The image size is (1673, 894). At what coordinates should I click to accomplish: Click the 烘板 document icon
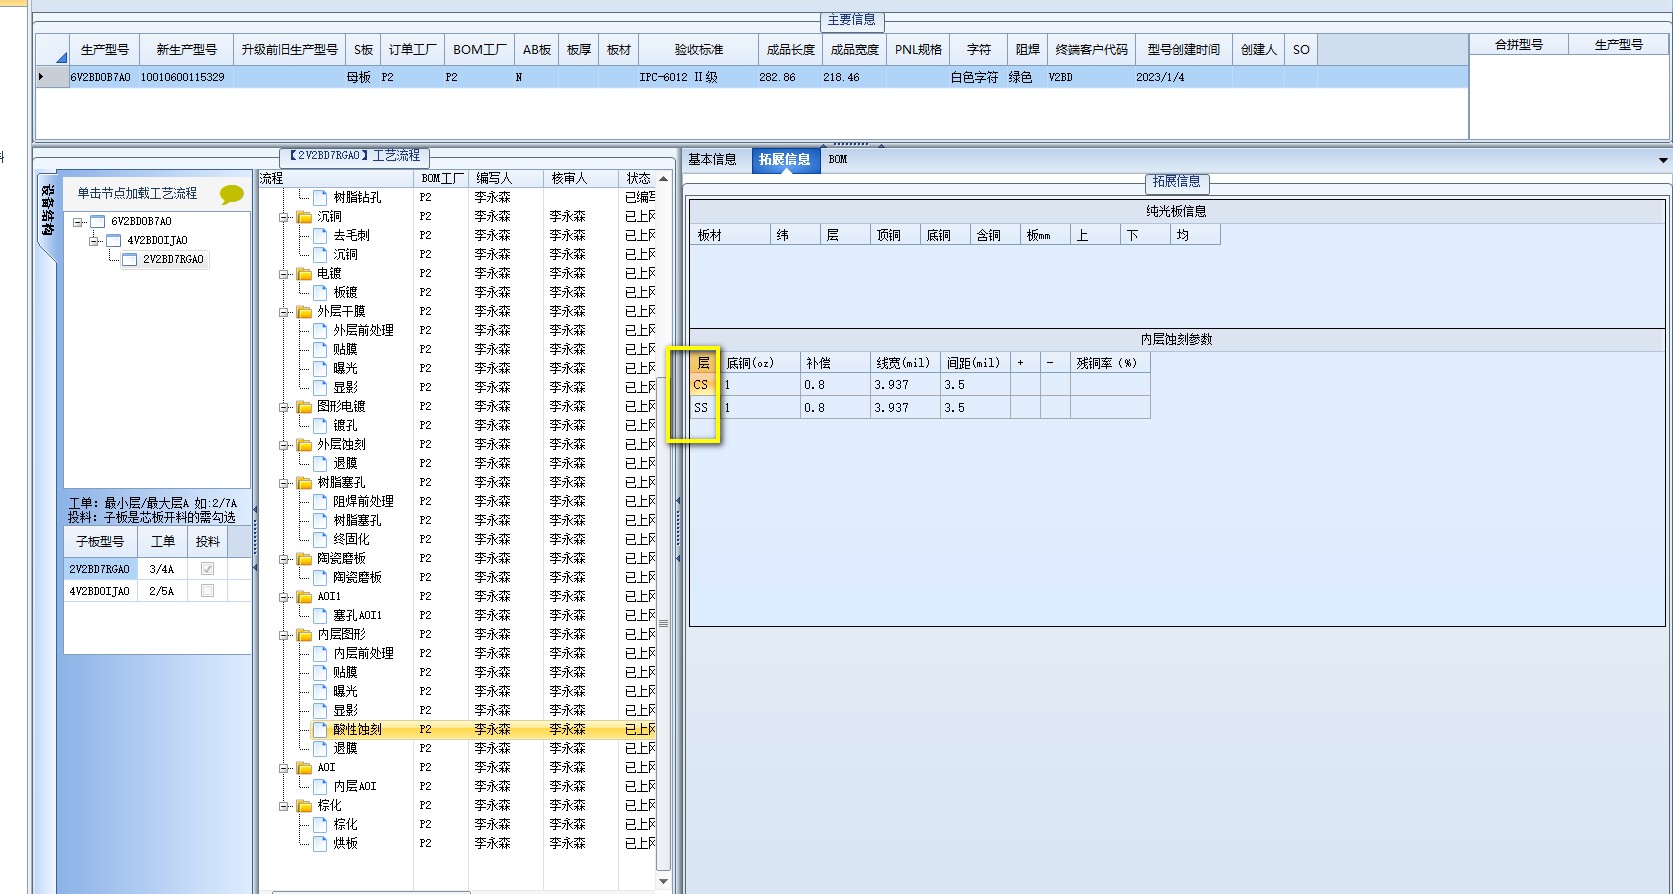pyautogui.click(x=320, y=843)
